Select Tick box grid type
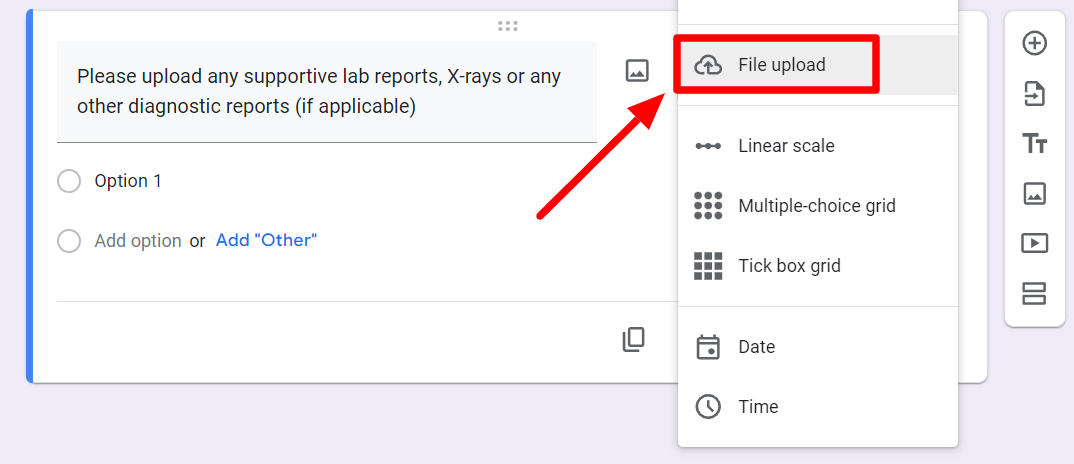This screenshot has height=464, width=1074. pyautogui.click(x=817, y=265)
